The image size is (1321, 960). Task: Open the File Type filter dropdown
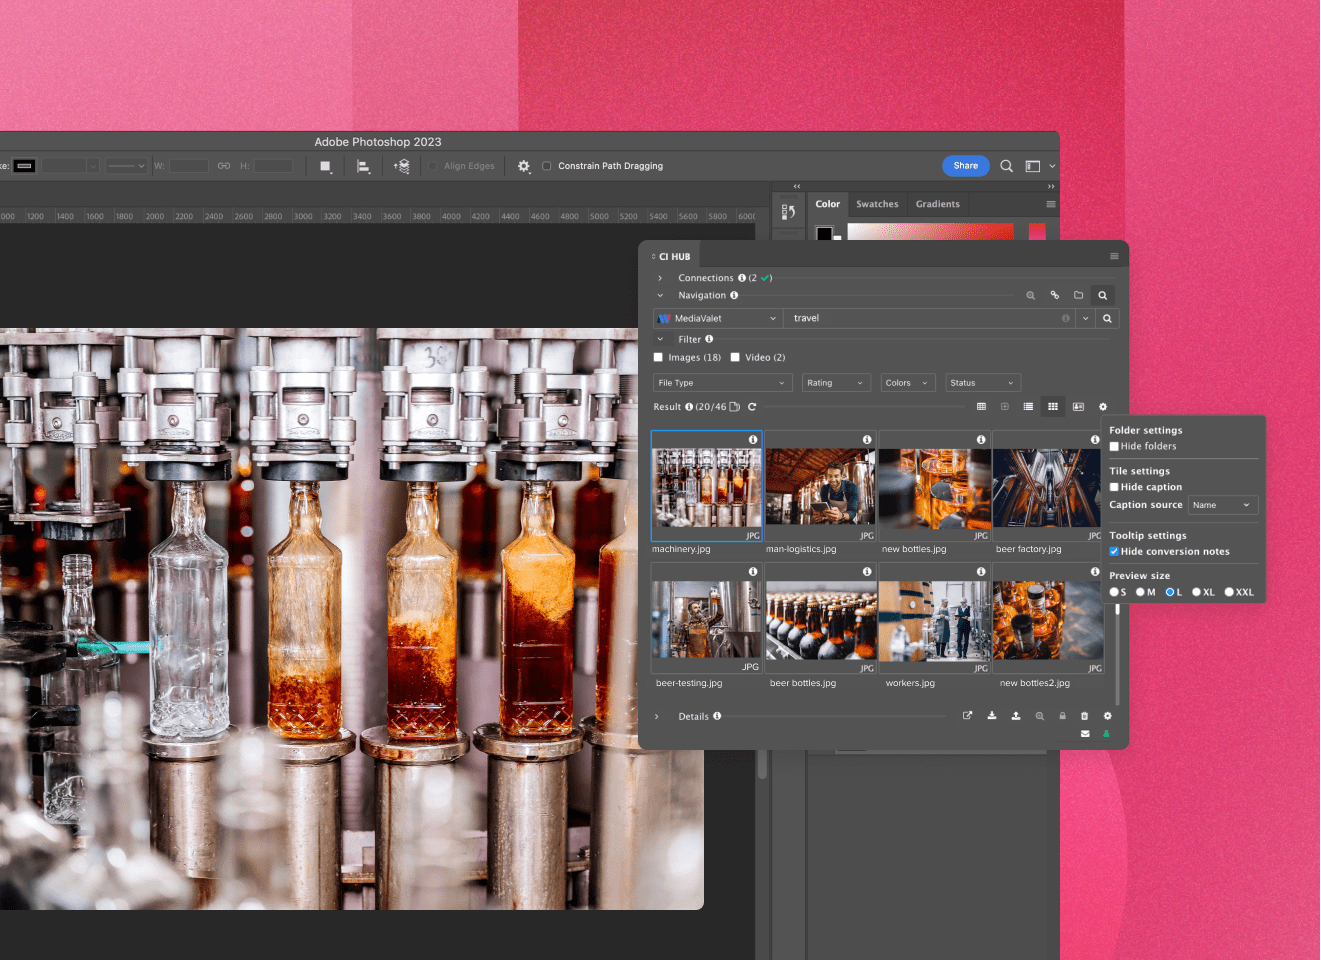coord(723,383)
